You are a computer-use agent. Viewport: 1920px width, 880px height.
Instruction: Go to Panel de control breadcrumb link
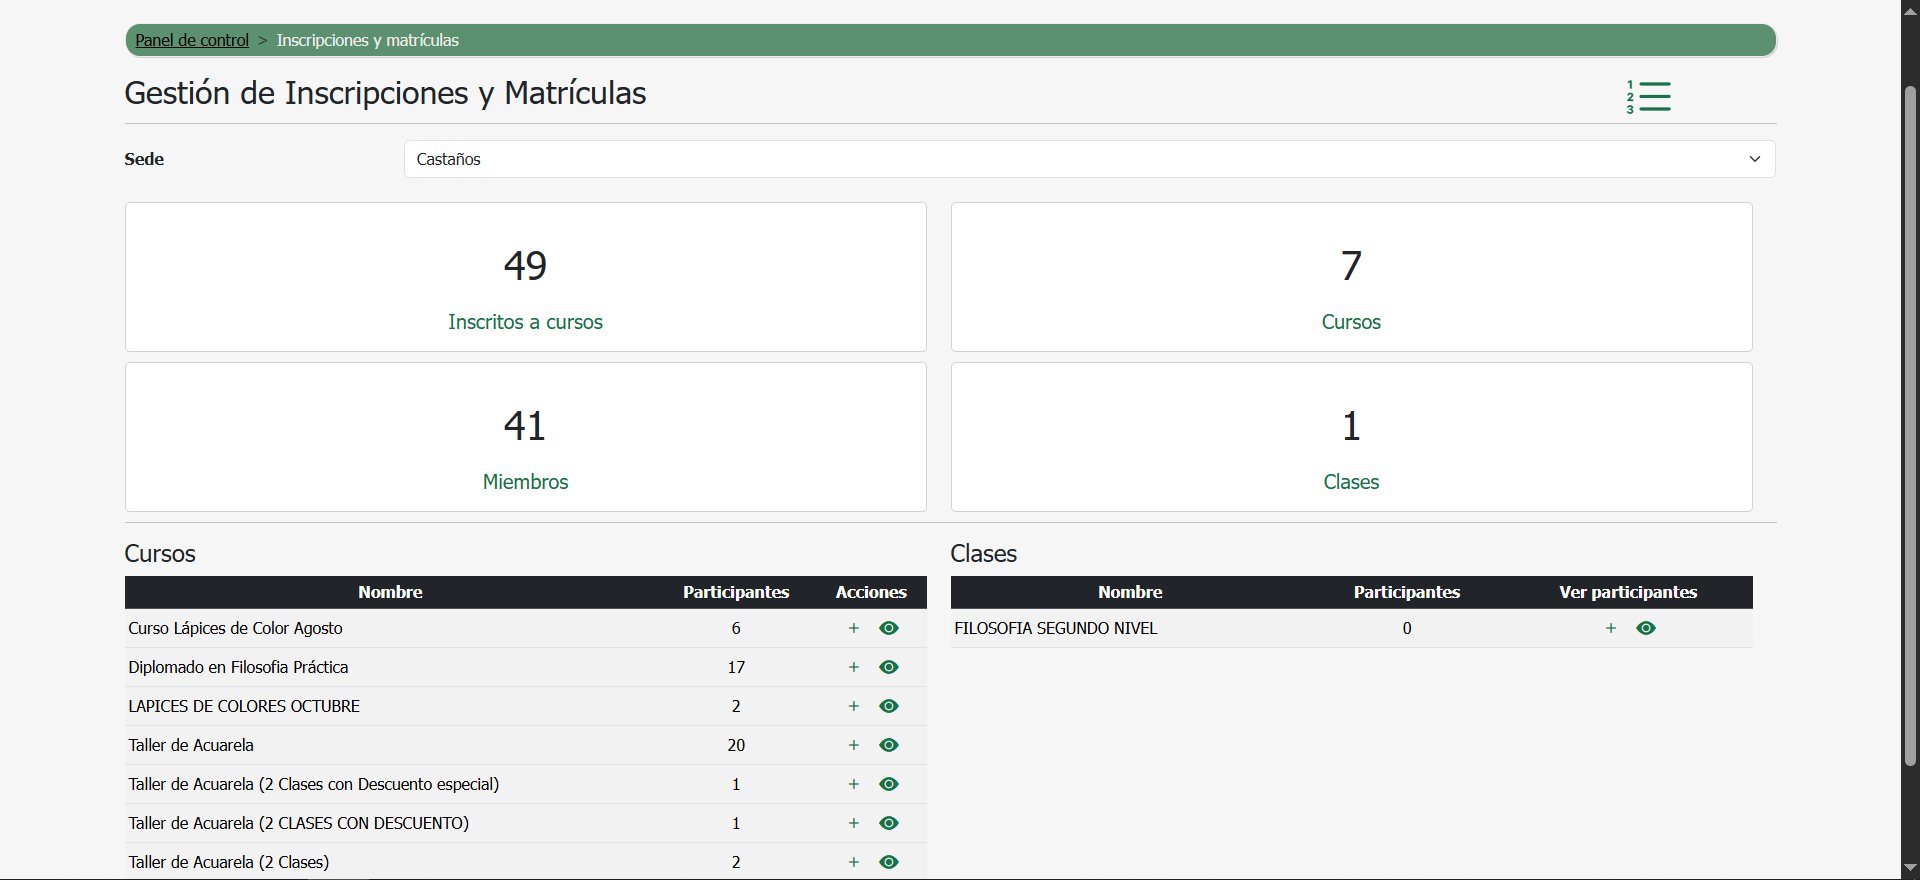(192, 40)
